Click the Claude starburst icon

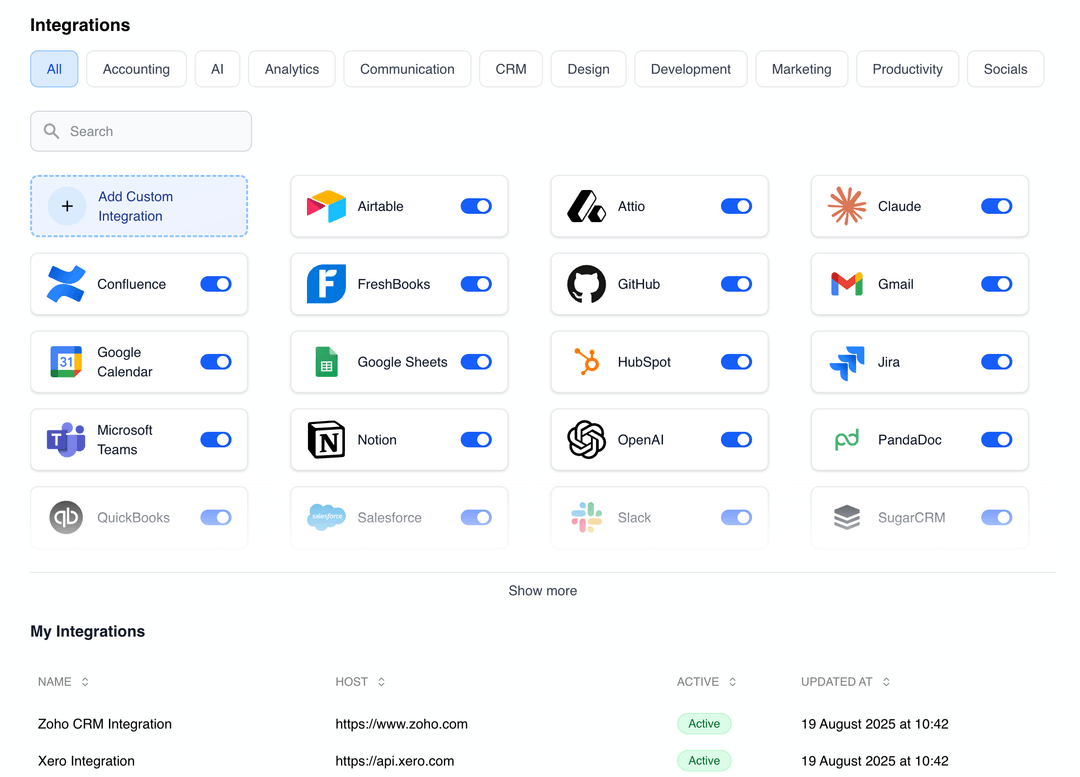coord(847,206)
